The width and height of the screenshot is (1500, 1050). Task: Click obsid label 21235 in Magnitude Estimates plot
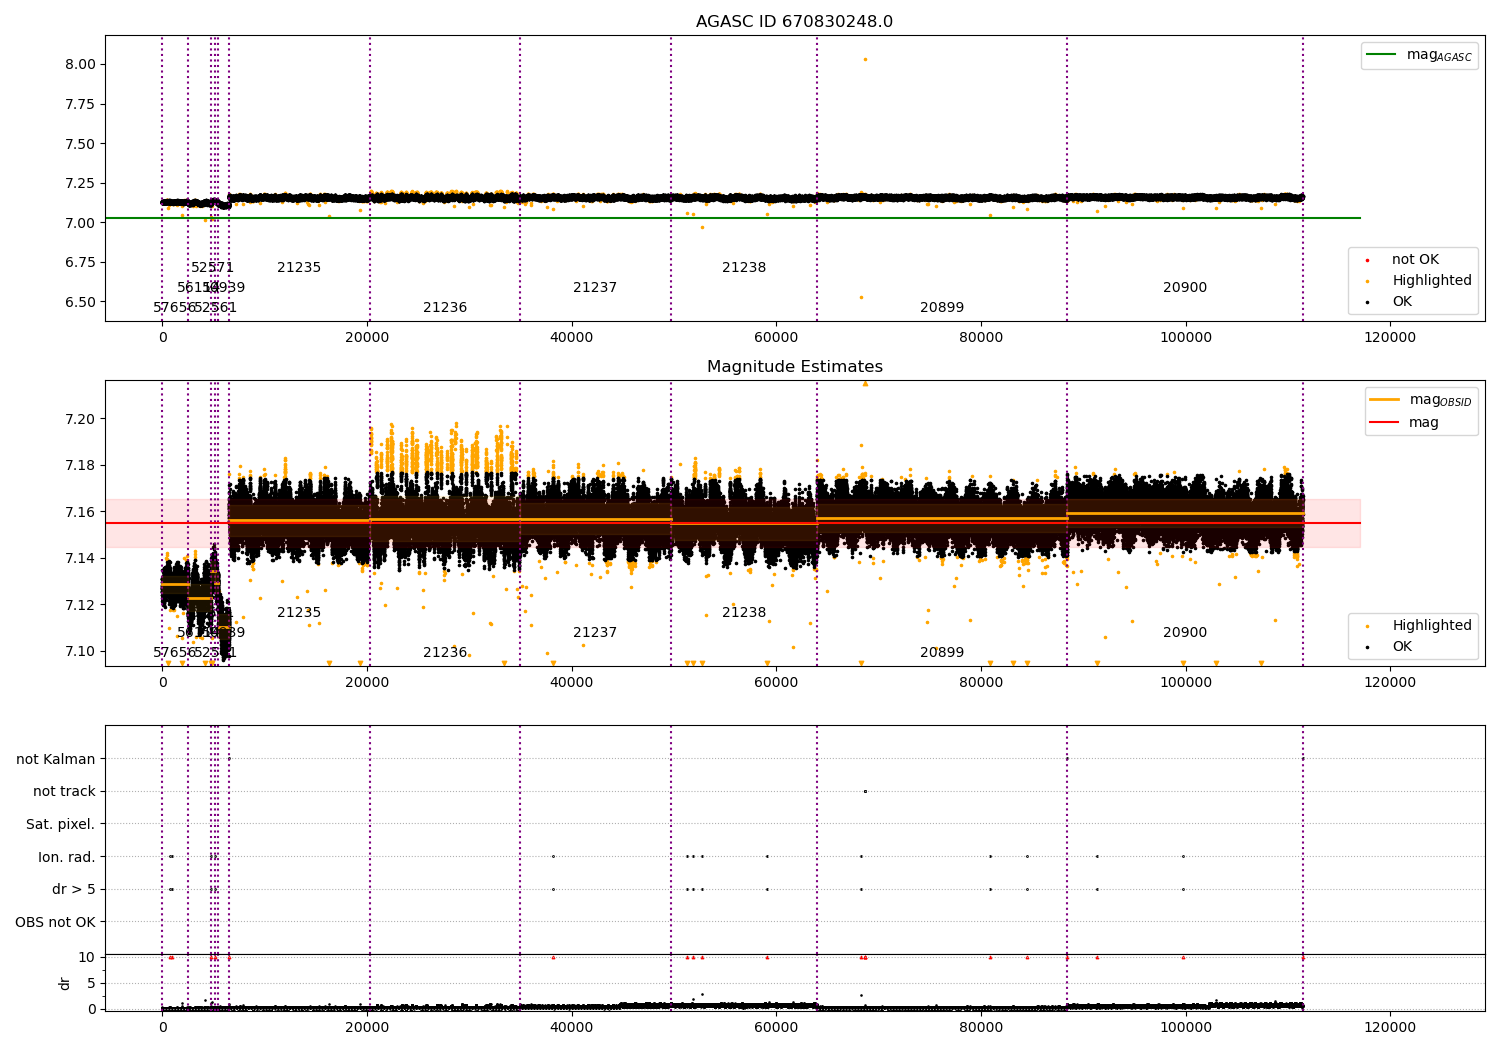299,613
